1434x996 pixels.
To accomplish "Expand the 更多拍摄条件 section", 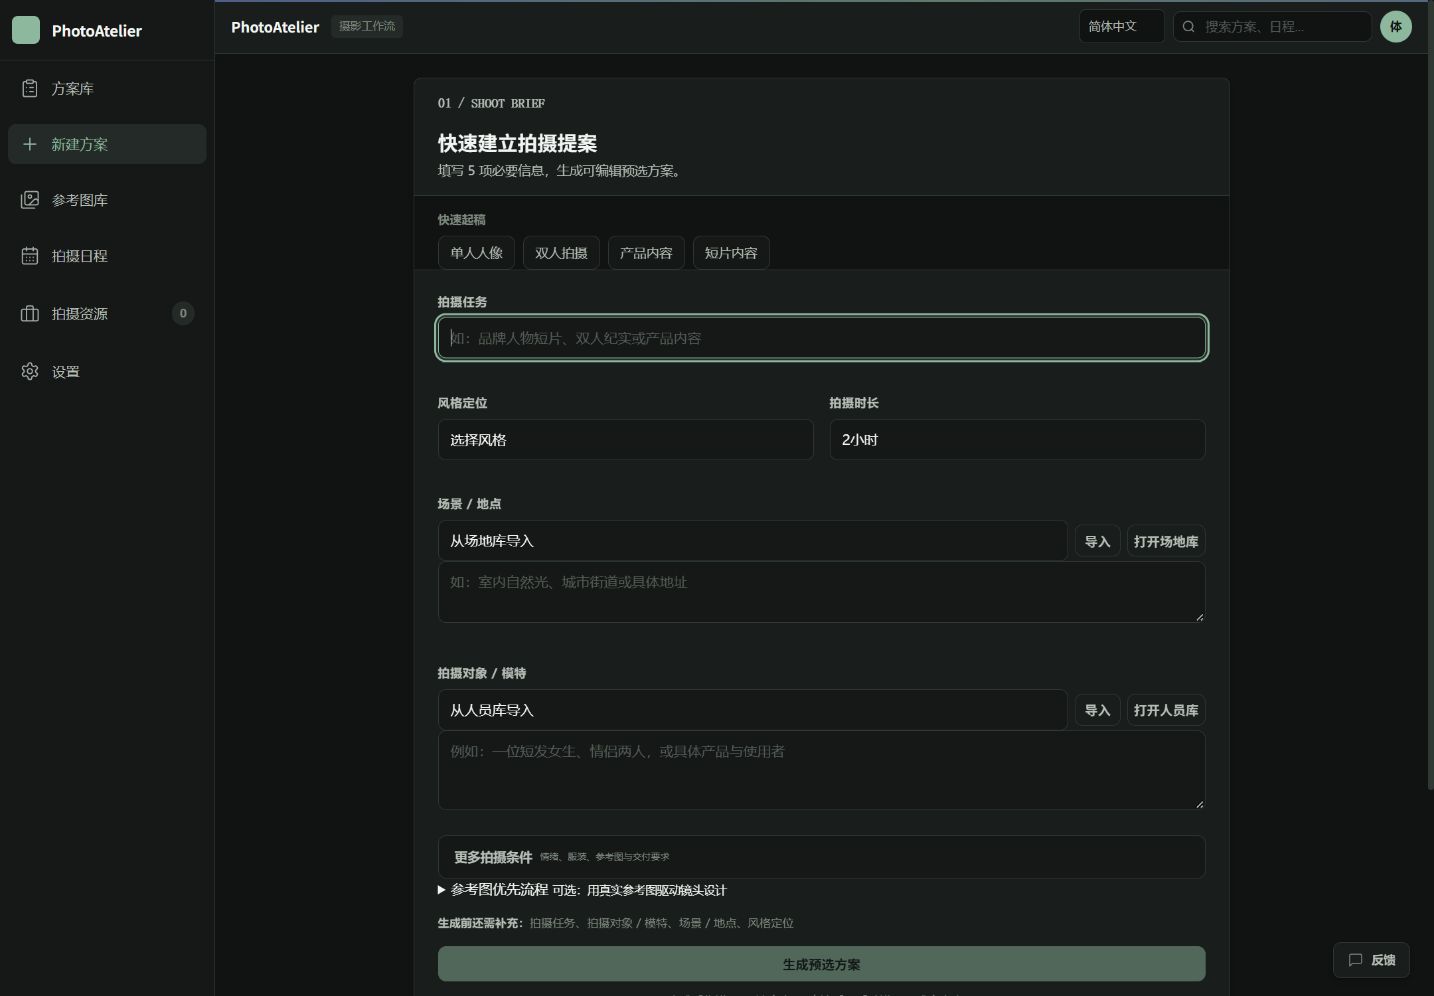I will [821, 857].
